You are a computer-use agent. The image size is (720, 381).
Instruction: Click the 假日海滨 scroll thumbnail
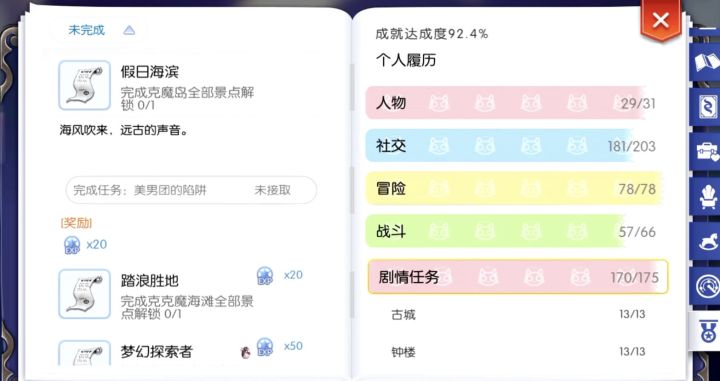point(84,85)
